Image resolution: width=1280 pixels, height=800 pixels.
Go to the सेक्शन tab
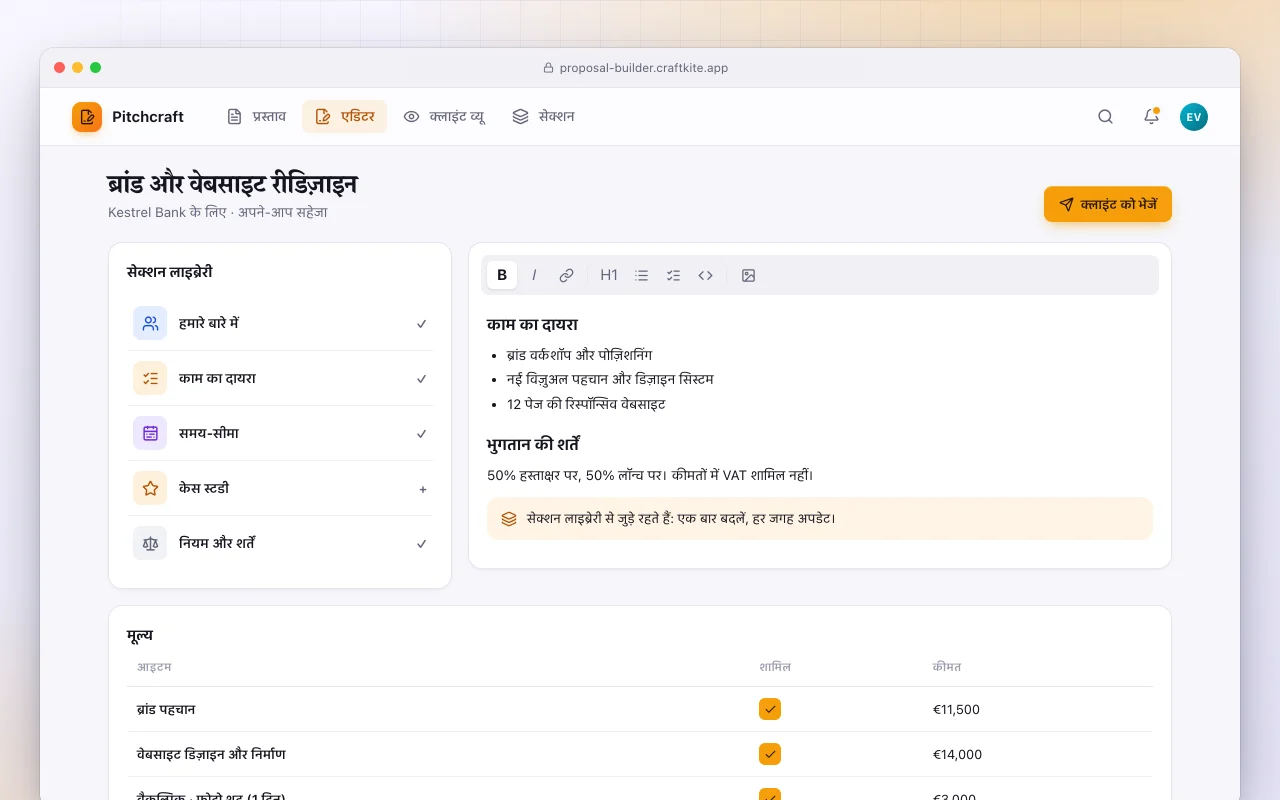click(x=543, y=117)
